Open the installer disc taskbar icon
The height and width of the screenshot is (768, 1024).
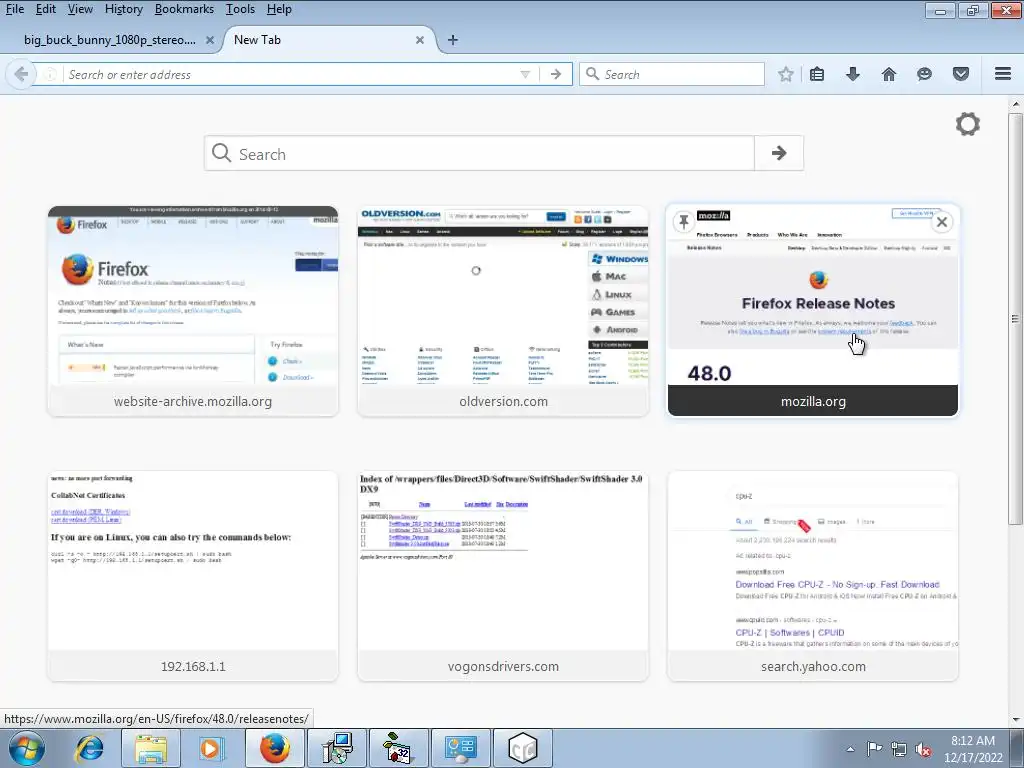pos(337,748)
